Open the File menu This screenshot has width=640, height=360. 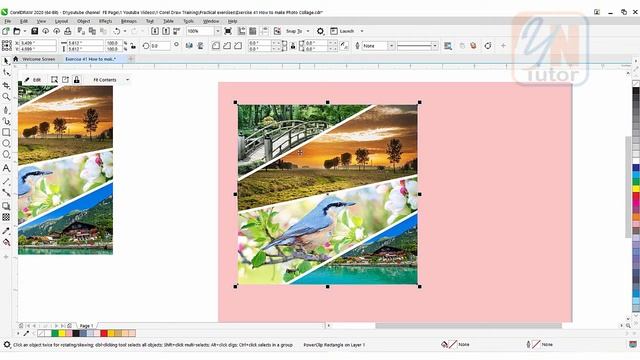pos(8,21)
